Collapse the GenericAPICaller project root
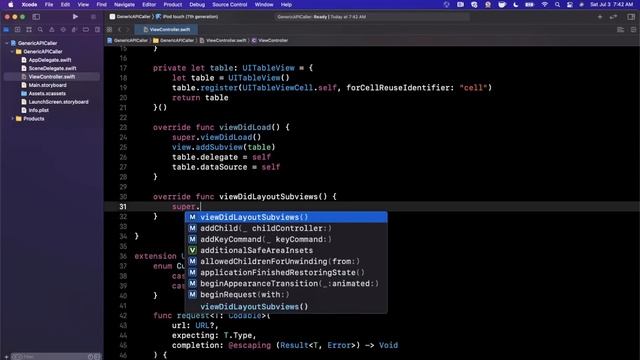640x360 pixels. (7, 43)
